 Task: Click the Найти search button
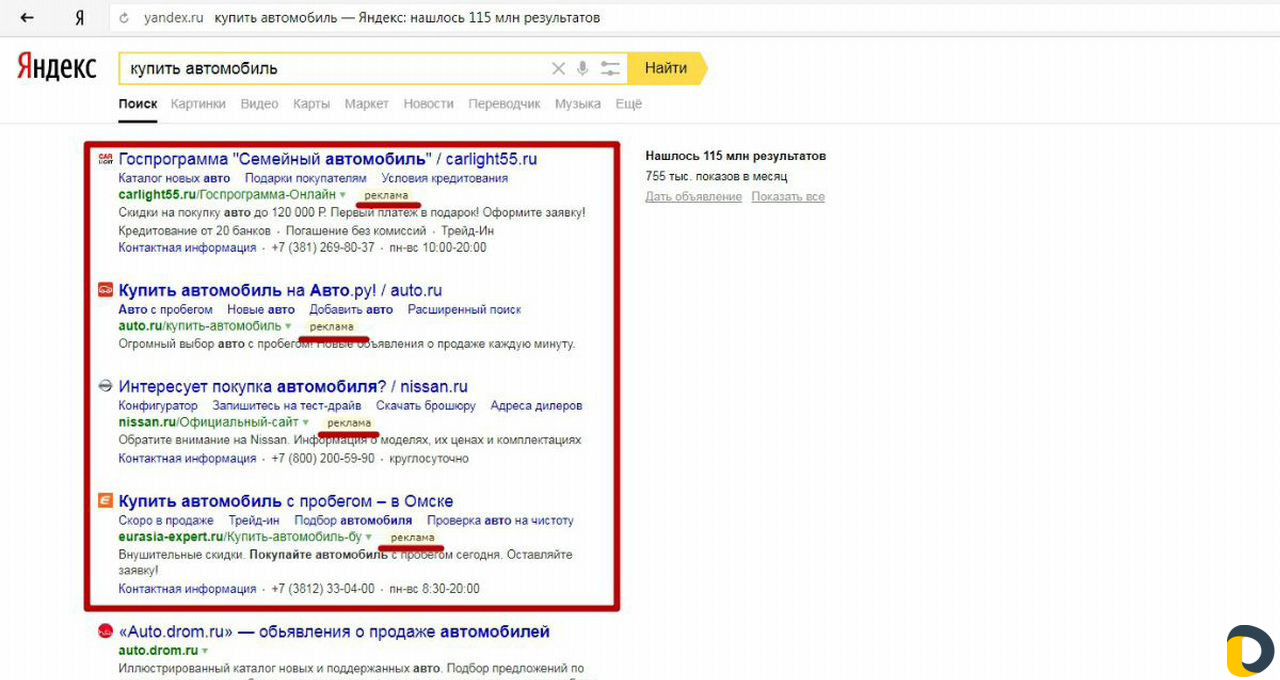pos(667,68)
